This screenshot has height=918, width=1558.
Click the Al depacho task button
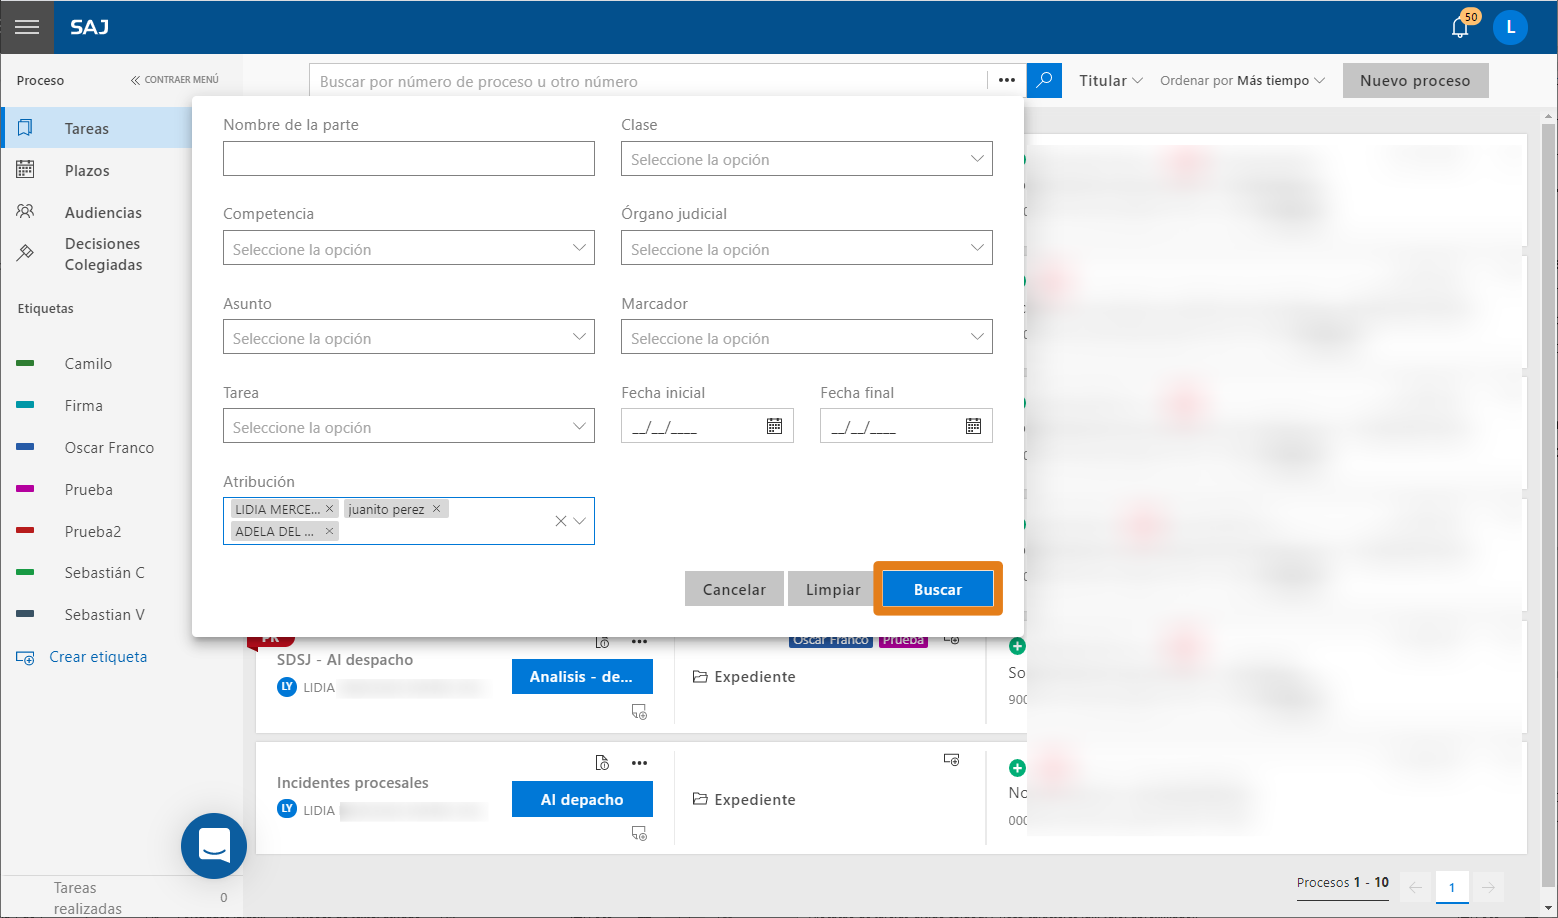click(x=582, y=799)
